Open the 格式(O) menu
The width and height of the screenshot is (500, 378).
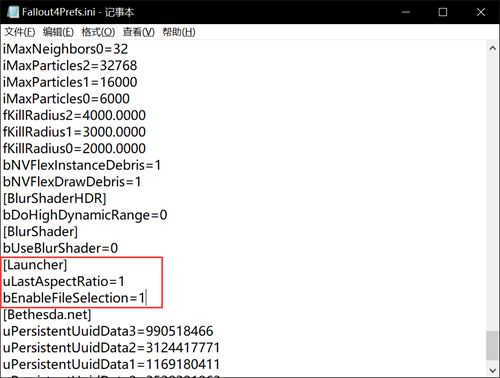98,32
